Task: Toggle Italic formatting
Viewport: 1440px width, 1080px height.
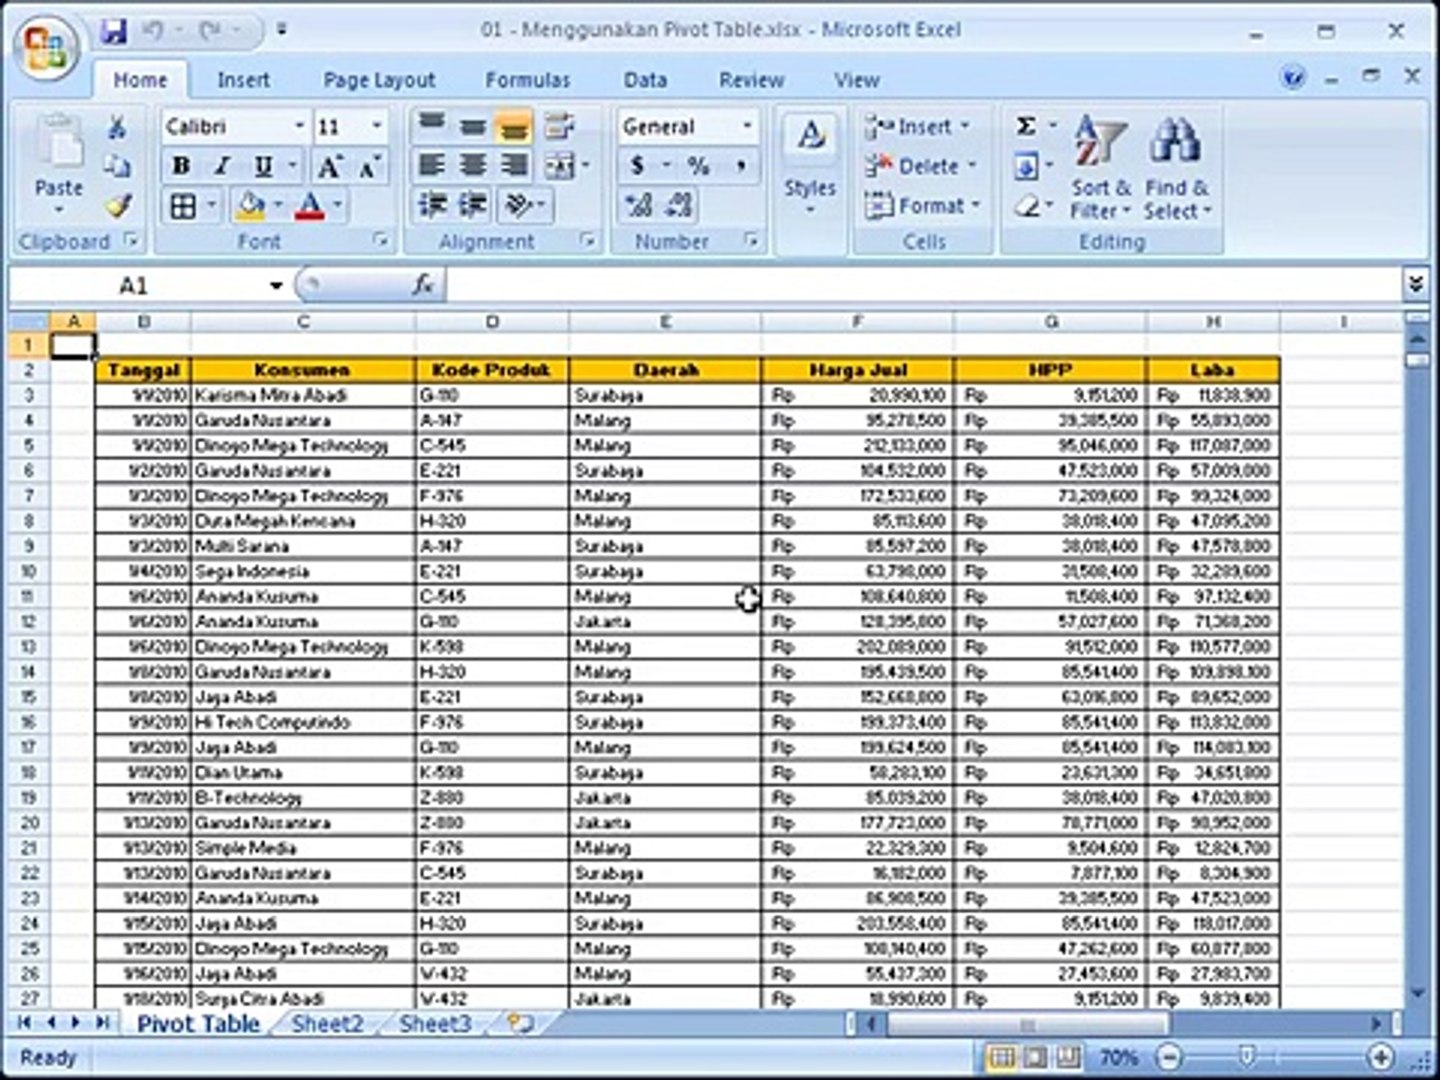Action: 222,166
